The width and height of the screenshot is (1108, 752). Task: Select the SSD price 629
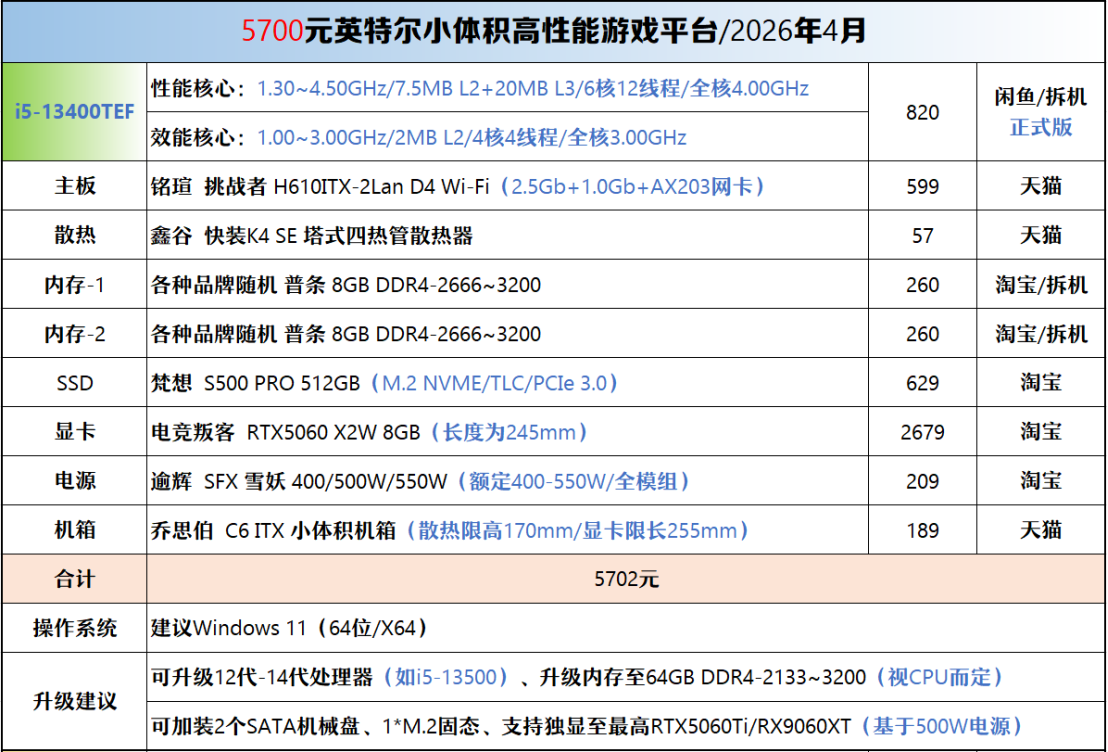[921, 382]
